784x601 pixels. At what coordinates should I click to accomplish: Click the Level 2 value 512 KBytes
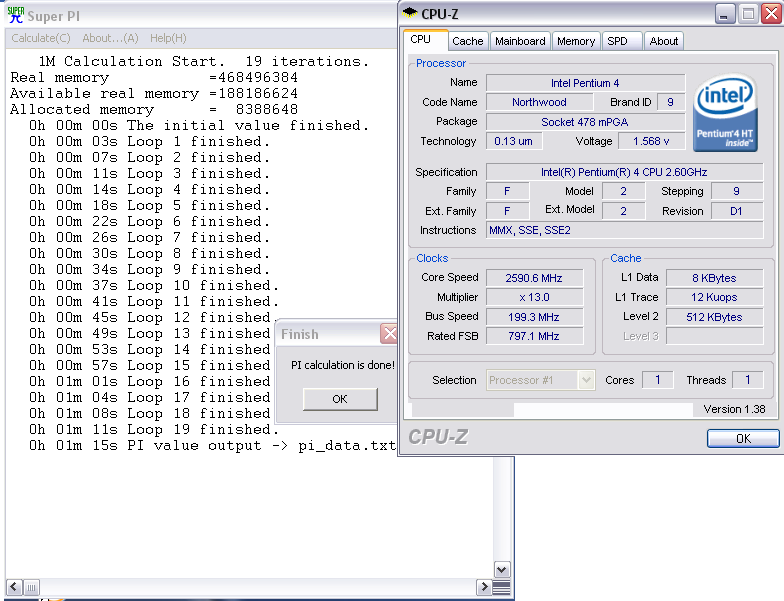click(x=714, y=317)
